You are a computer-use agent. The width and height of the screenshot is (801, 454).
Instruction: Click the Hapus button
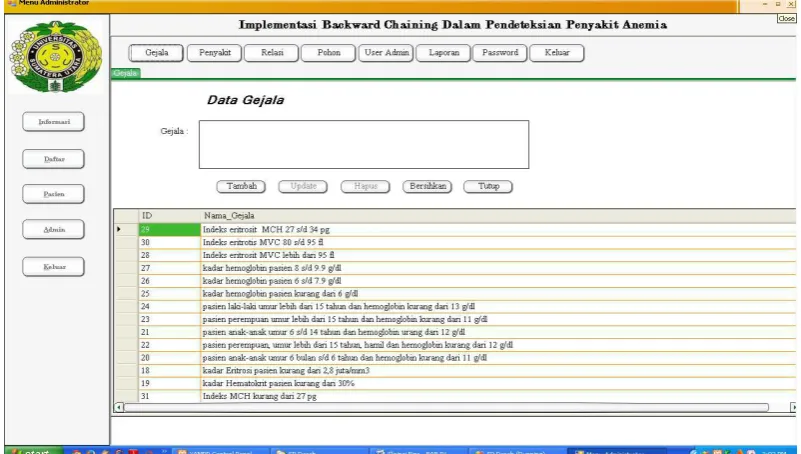coord(365,186)
